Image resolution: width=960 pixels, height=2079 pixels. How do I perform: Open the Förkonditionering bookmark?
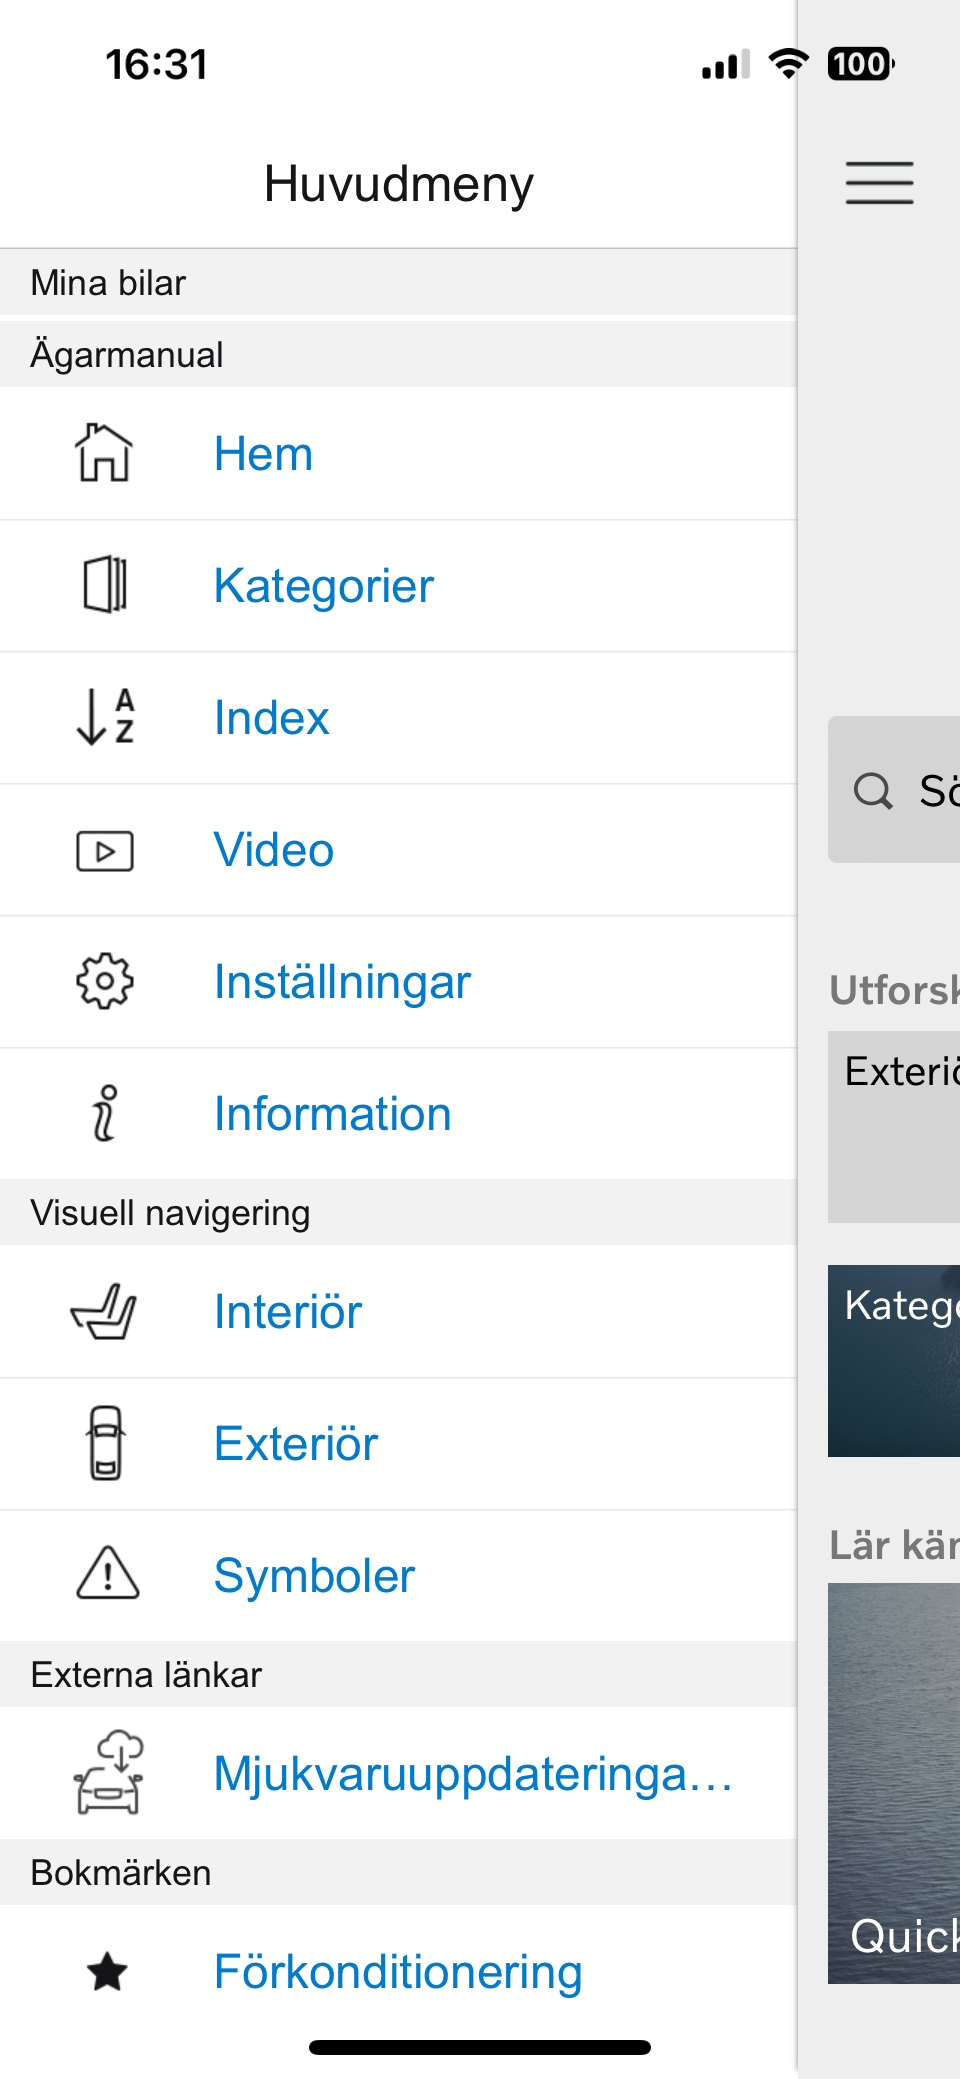click(x=398, y=1972)
